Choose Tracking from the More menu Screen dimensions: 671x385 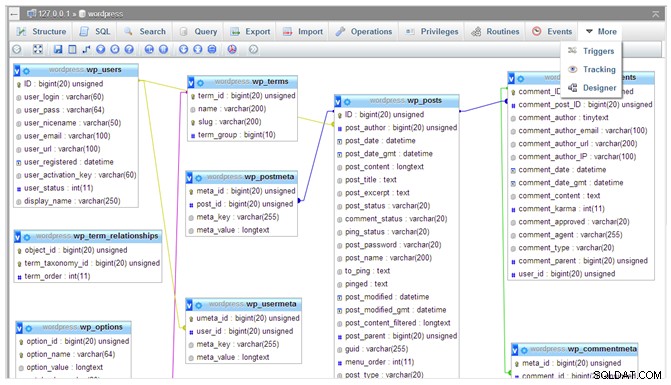tap(592, 69)
